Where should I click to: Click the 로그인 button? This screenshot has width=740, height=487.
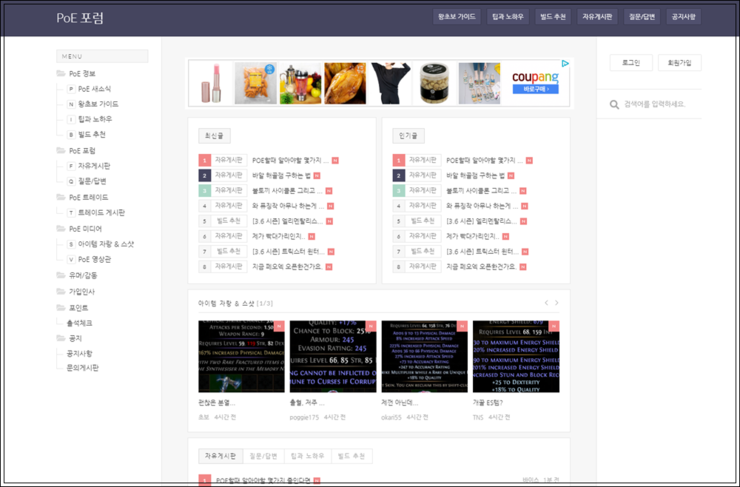coord(631,63)
